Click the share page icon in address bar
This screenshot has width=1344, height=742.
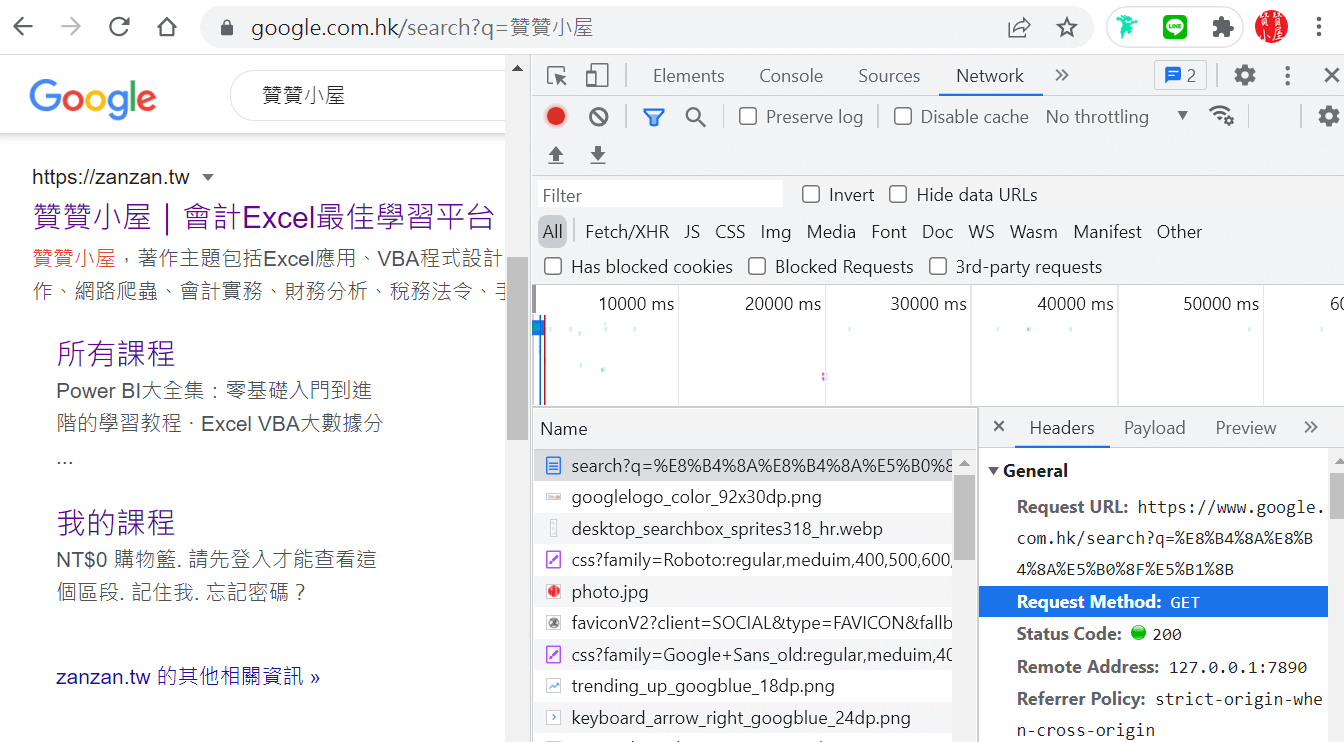[x=1019, y=27]
